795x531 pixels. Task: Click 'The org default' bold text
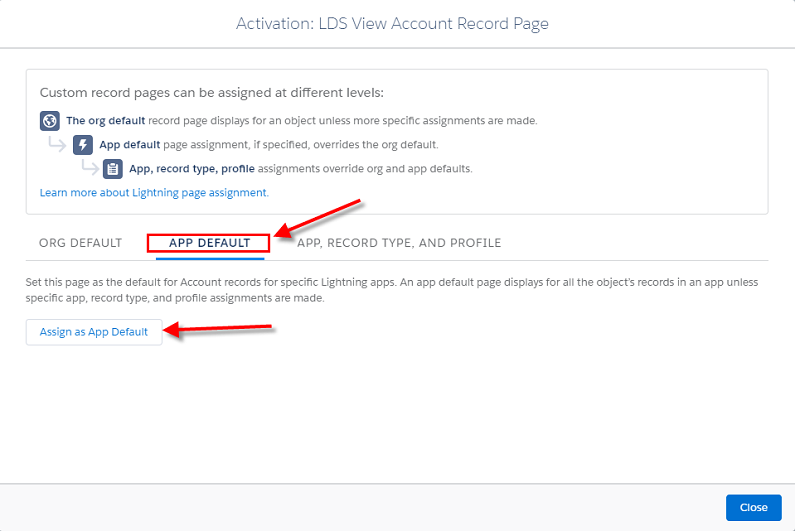click(x=105, y=121)
